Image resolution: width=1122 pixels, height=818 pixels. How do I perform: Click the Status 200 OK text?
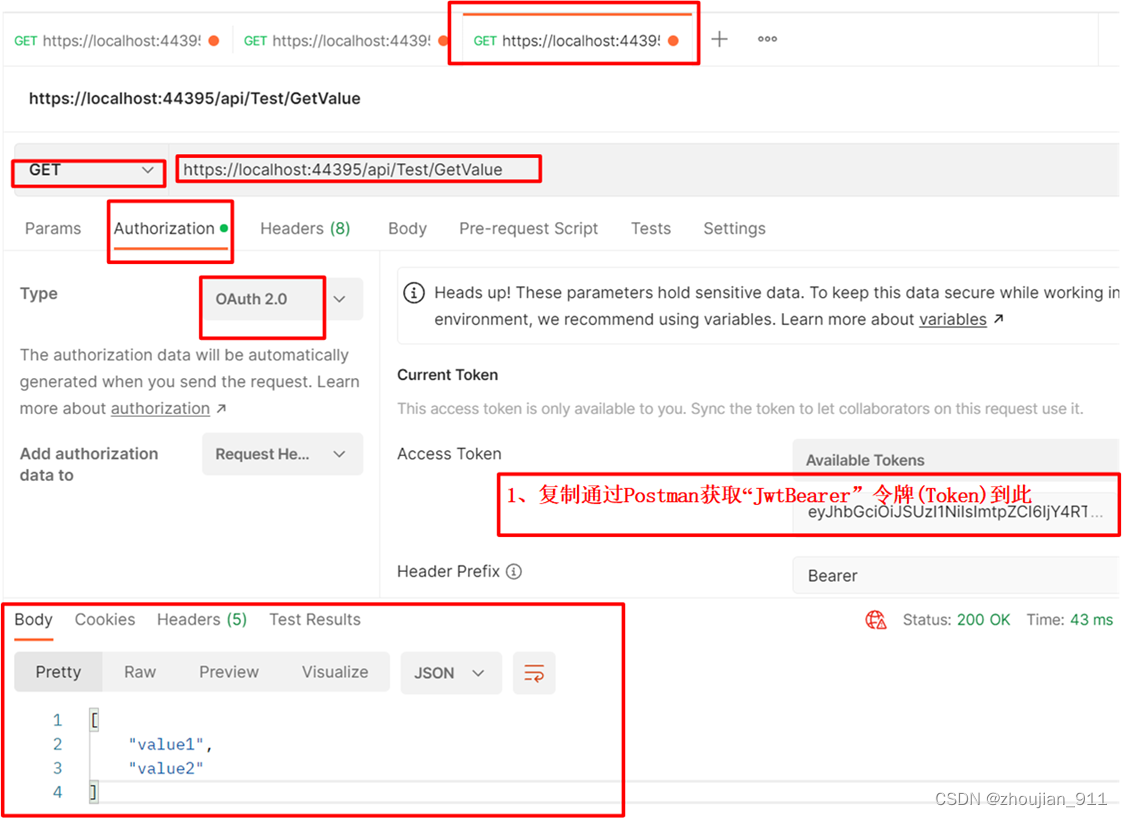pyautogui.click(x=956, y=620)
